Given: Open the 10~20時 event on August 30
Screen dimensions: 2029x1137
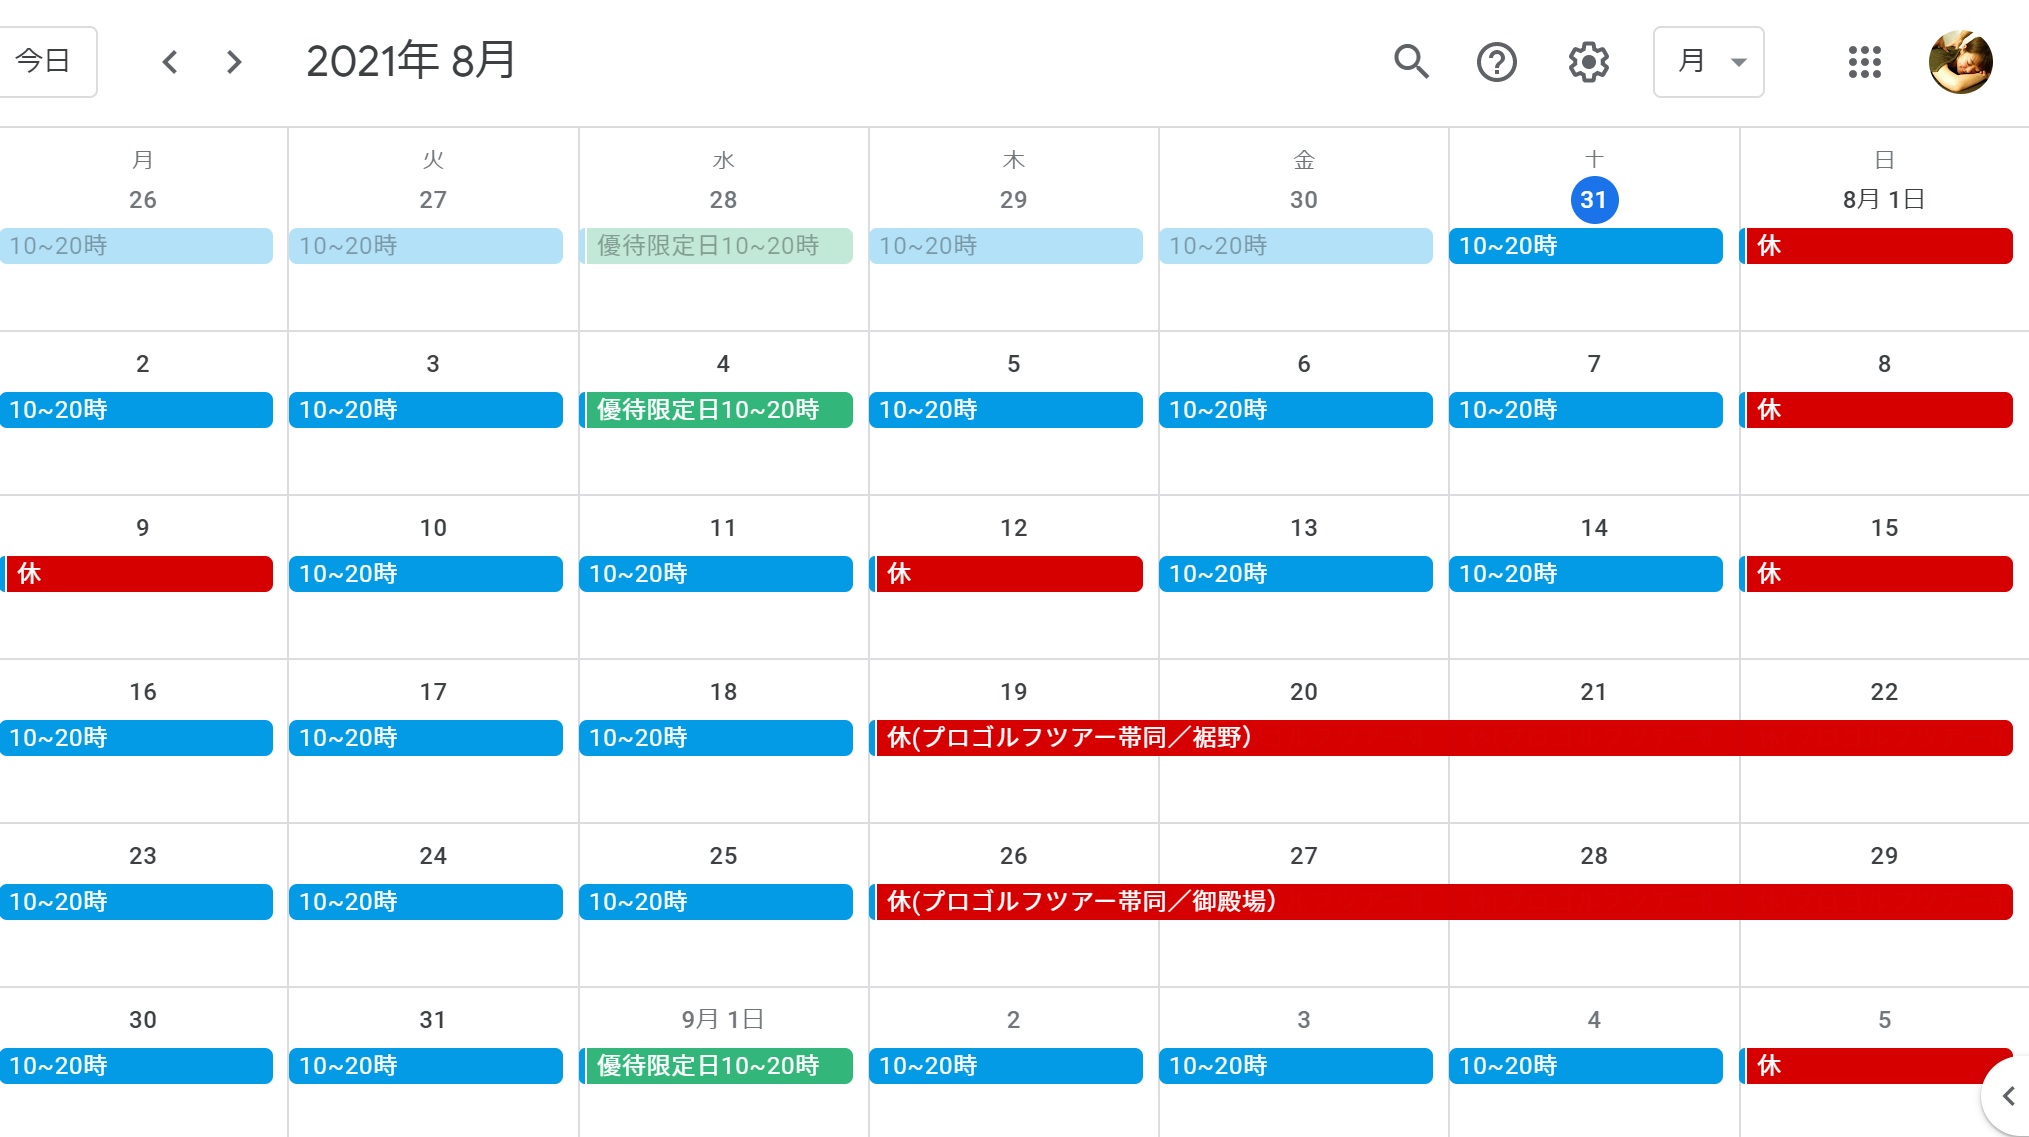Looking at the screenshot, I should click(x=136, y=1066).
